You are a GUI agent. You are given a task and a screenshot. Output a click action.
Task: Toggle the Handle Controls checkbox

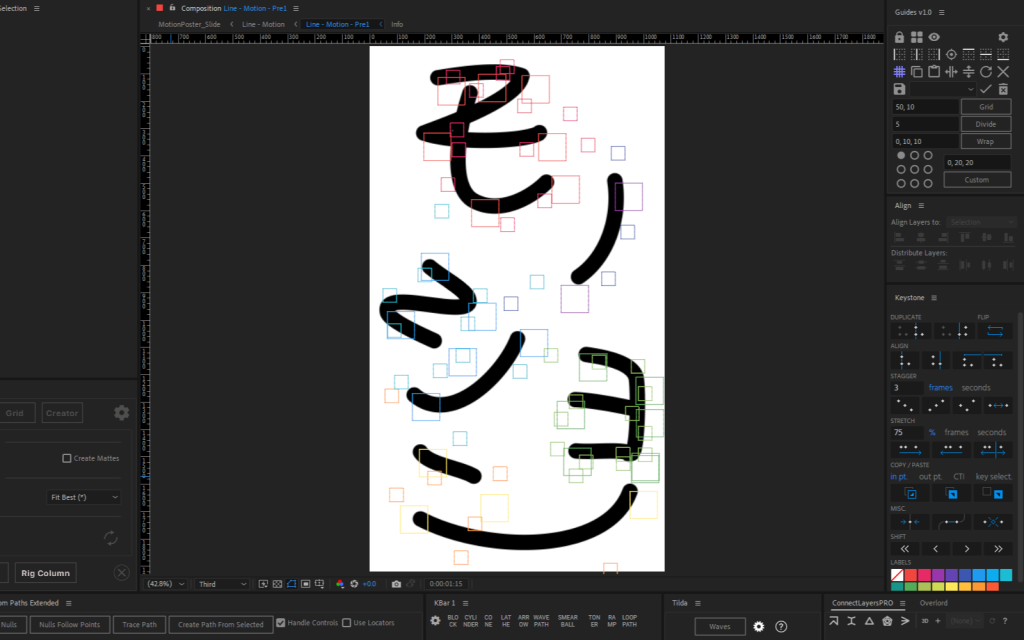click(x=280, y=623)
